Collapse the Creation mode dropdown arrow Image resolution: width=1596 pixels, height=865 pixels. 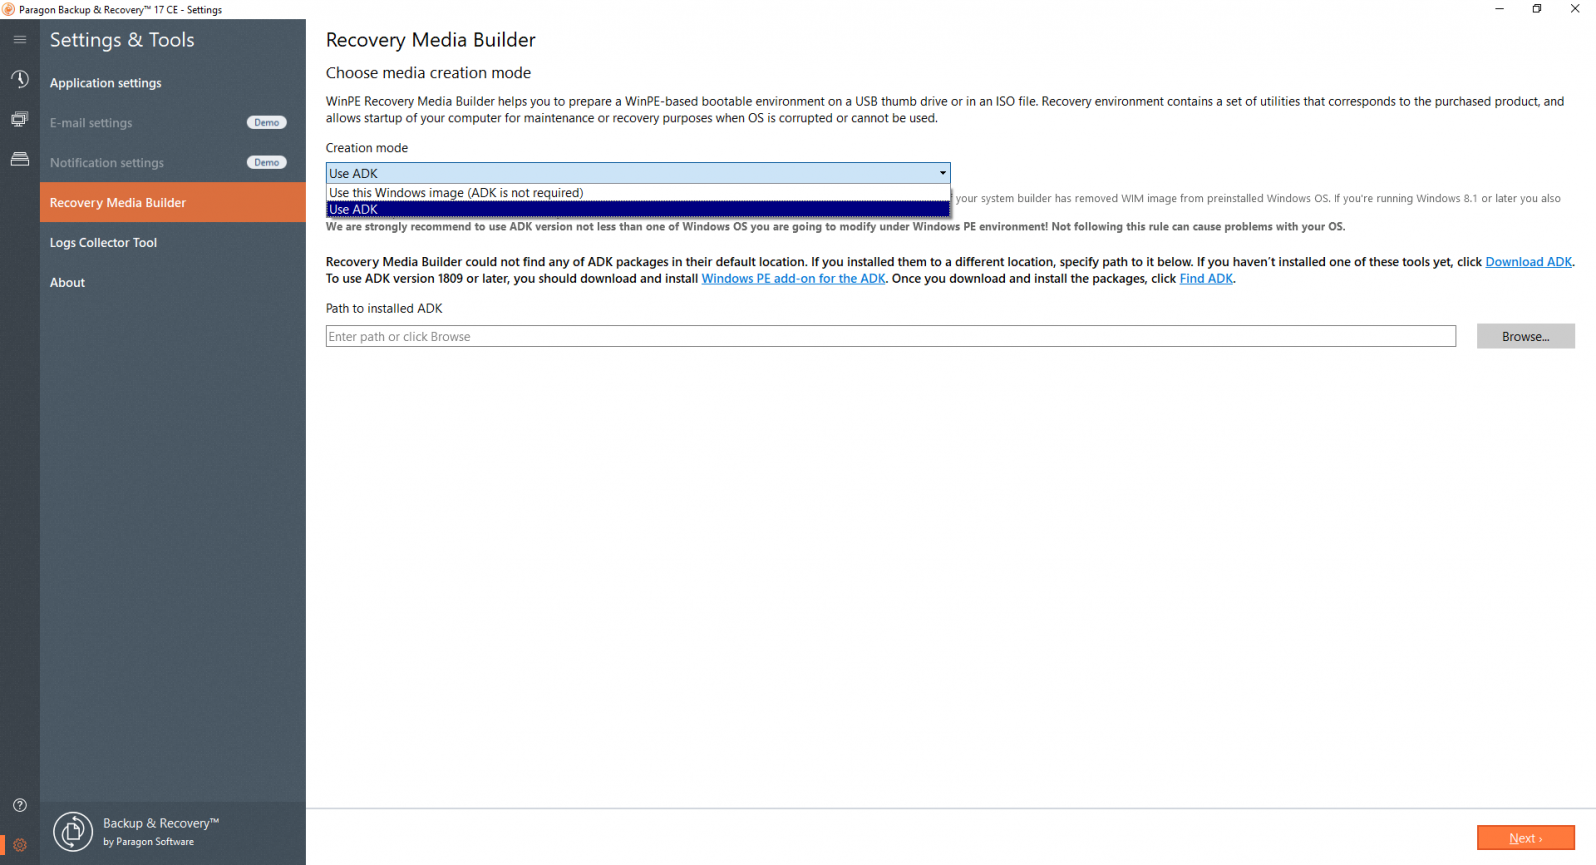click(942, 173)
